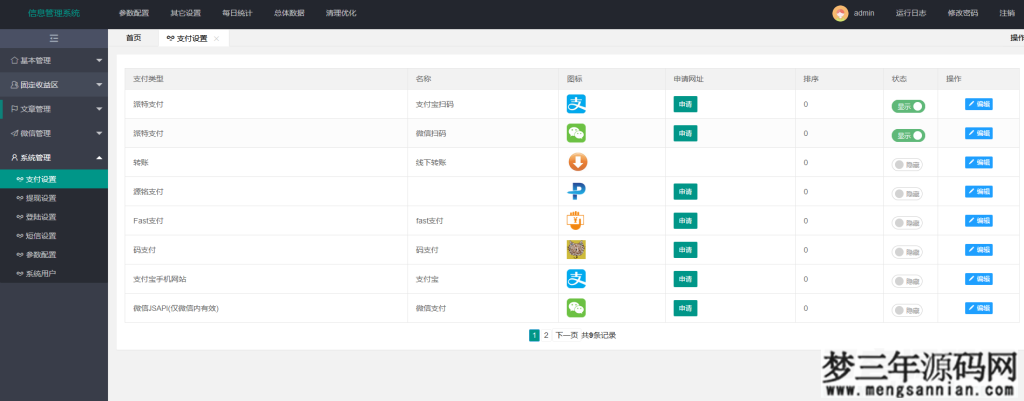Collapse the 系统管理 sidebar menu
Image resolution: width=1024 pixels, height=401 pixels.
(54, 157)
